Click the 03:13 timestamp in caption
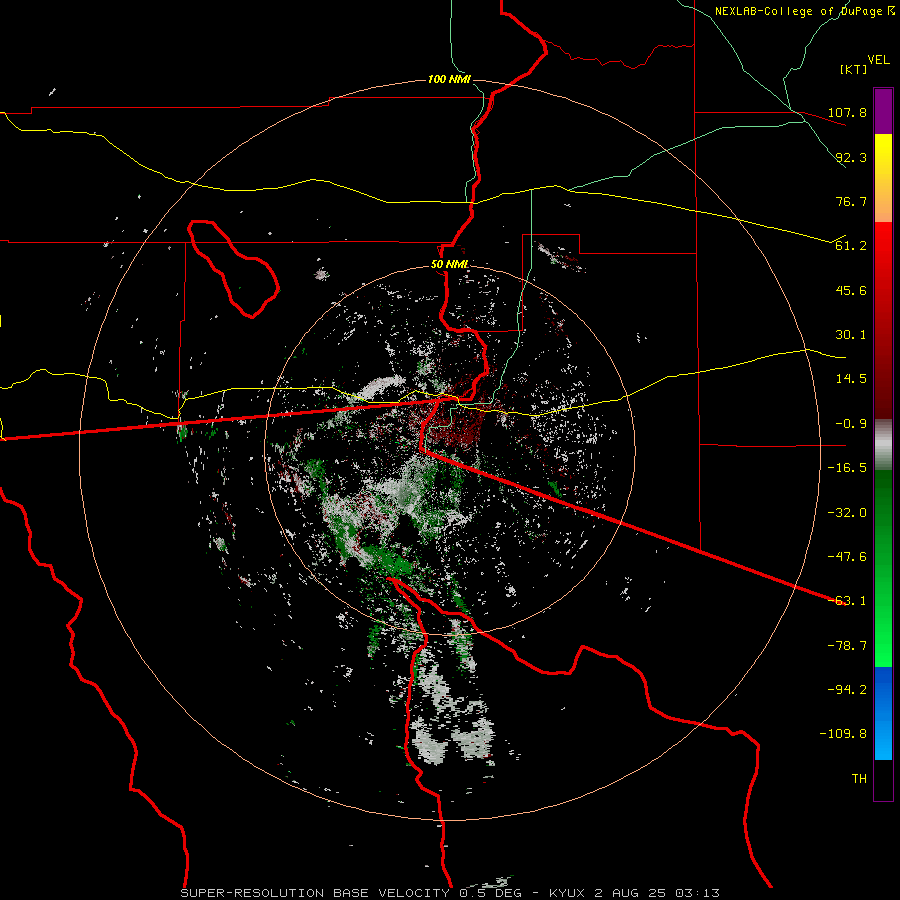The width and height of the screenshot is (900, 900). (x=696, y=893)
